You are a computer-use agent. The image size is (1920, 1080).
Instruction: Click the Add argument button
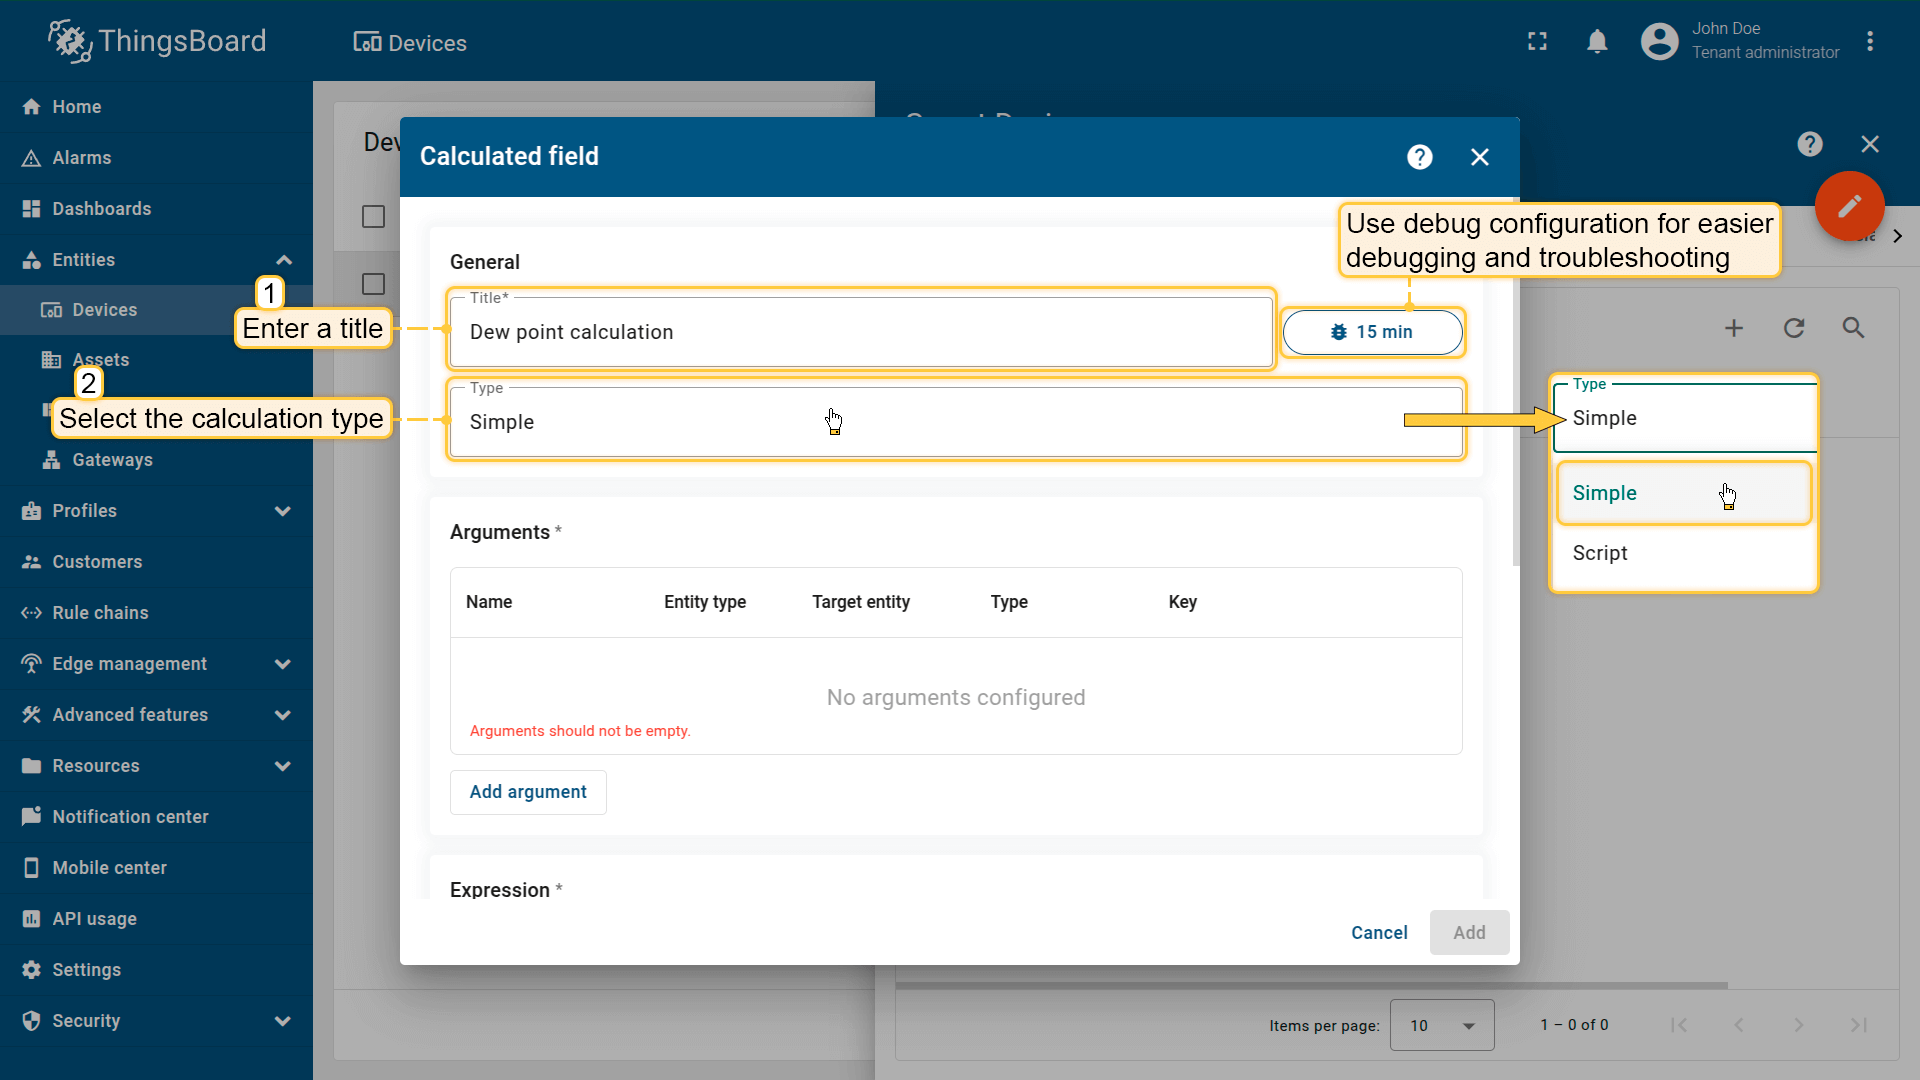[528, 792]
